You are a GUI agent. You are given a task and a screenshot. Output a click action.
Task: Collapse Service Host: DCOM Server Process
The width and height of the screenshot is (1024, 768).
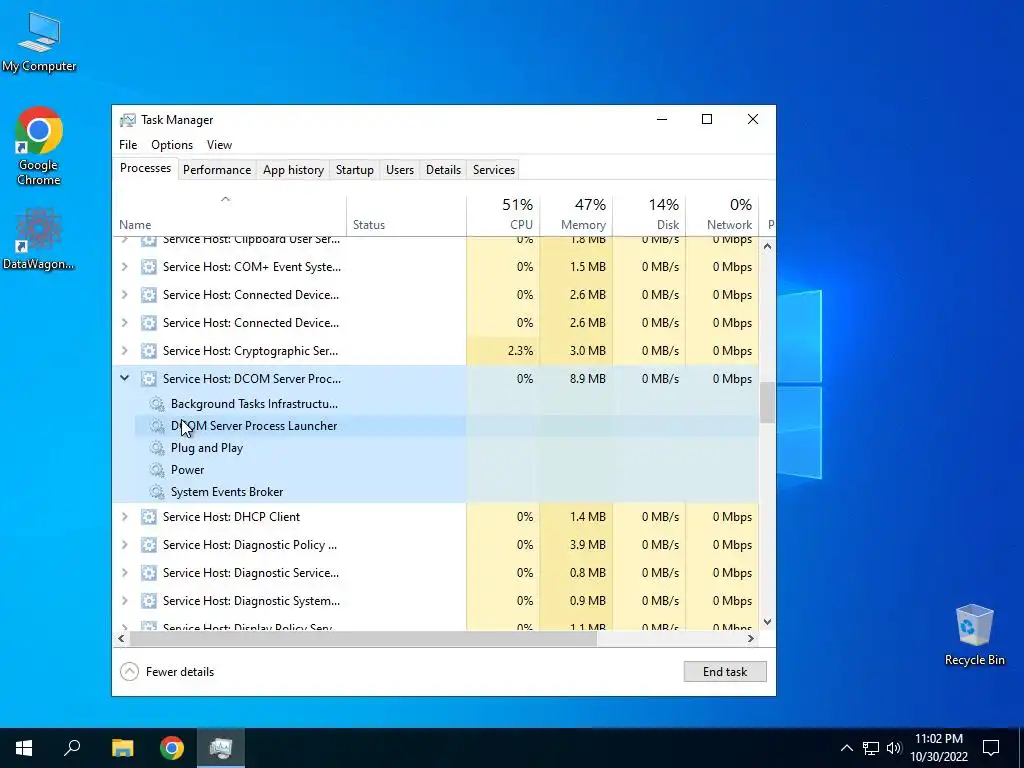click(x=125, y=378)
